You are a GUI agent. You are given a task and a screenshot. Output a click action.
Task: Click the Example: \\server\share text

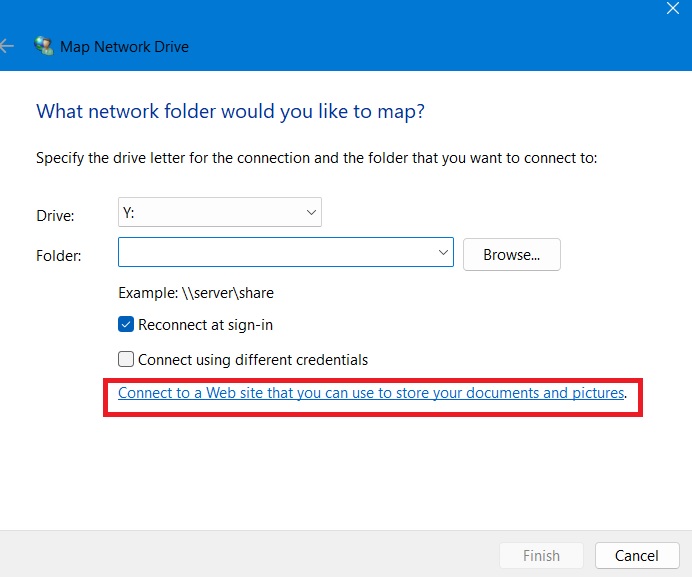click(x=196, y=293)
